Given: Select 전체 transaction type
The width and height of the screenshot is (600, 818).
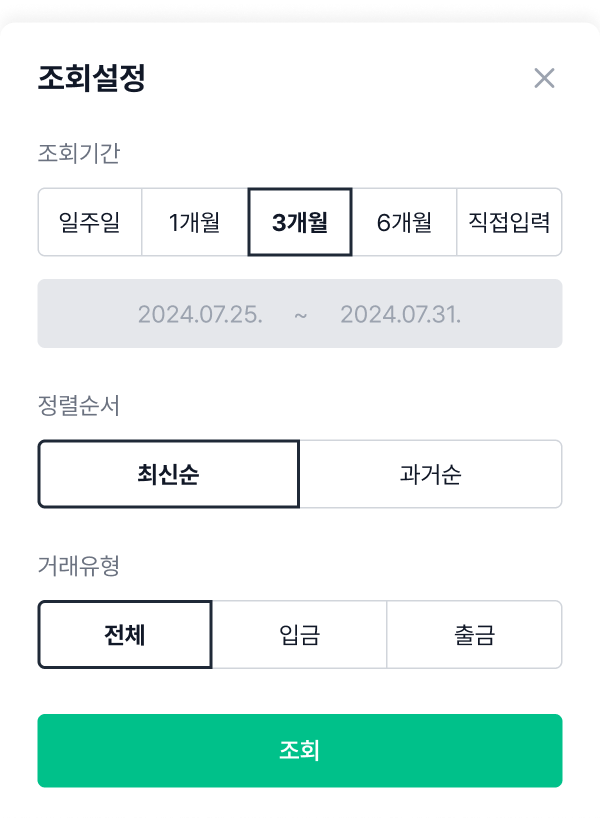Looking at the screenshot, I should 124,634.
